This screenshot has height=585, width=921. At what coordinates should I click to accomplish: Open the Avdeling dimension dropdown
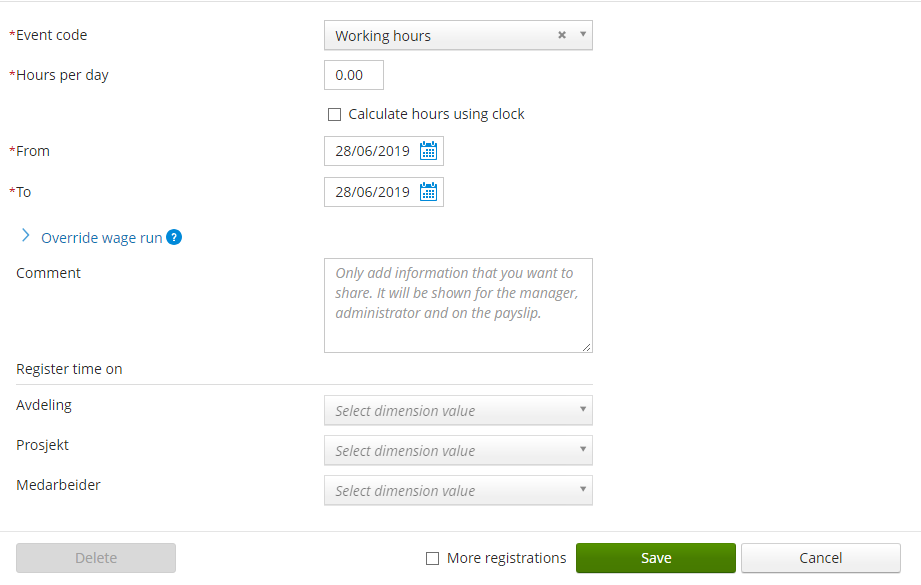click(458, 411)
